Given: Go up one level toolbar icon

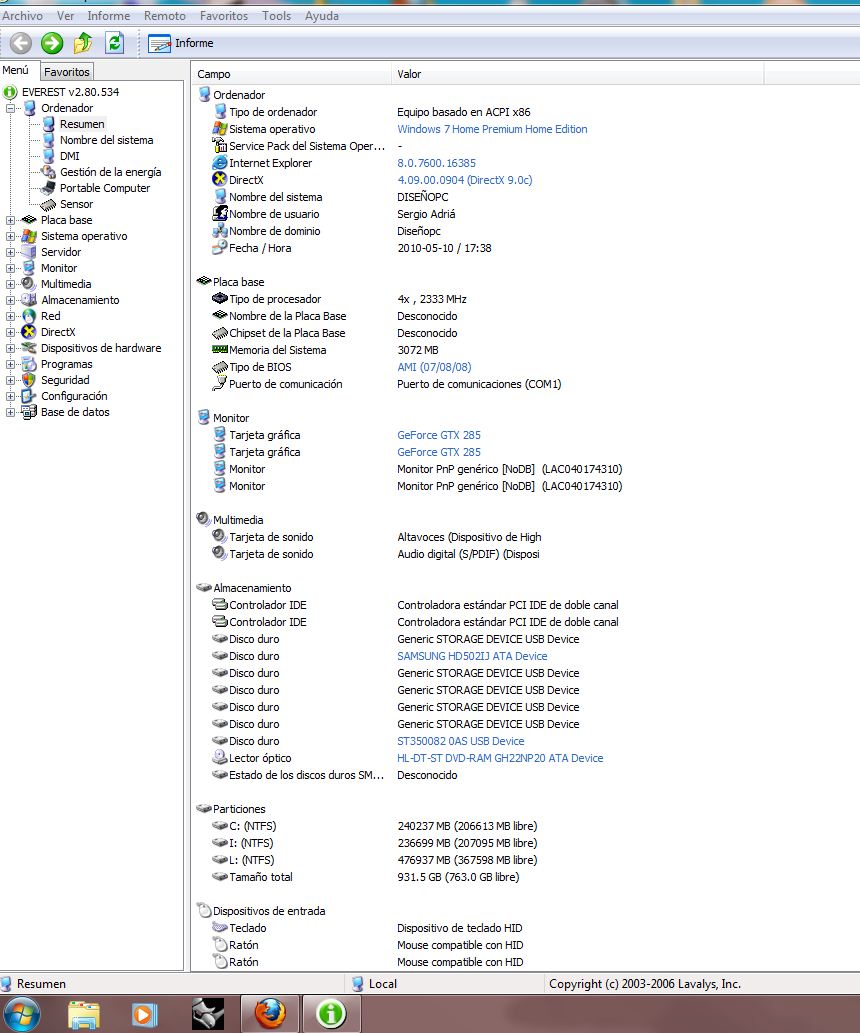Looking at the screenshot, I should pyautogui.click(x=83, y=43).
